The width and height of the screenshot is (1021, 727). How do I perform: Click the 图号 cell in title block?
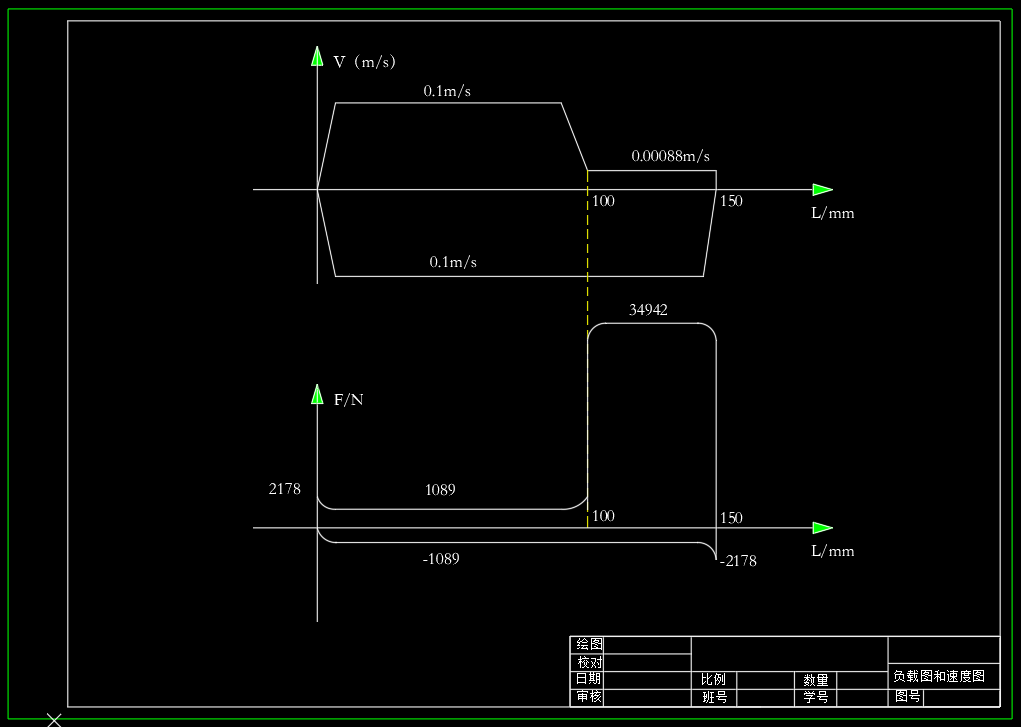pyautogui.click(x=908, y=696)
